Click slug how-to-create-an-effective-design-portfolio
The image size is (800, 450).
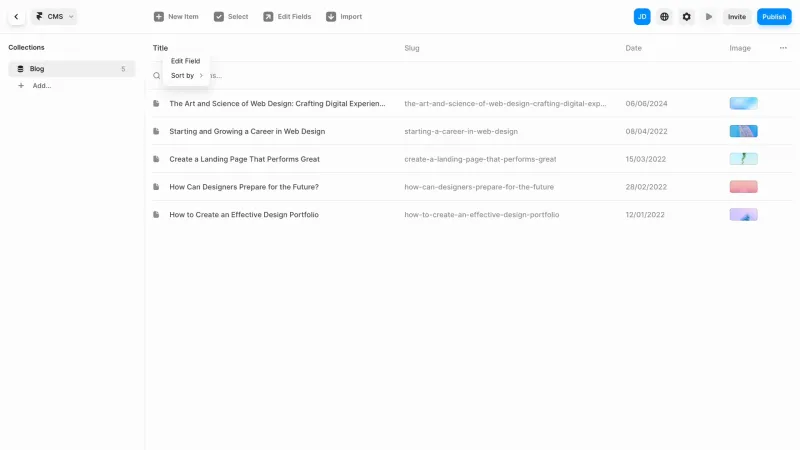pos(482,215)
